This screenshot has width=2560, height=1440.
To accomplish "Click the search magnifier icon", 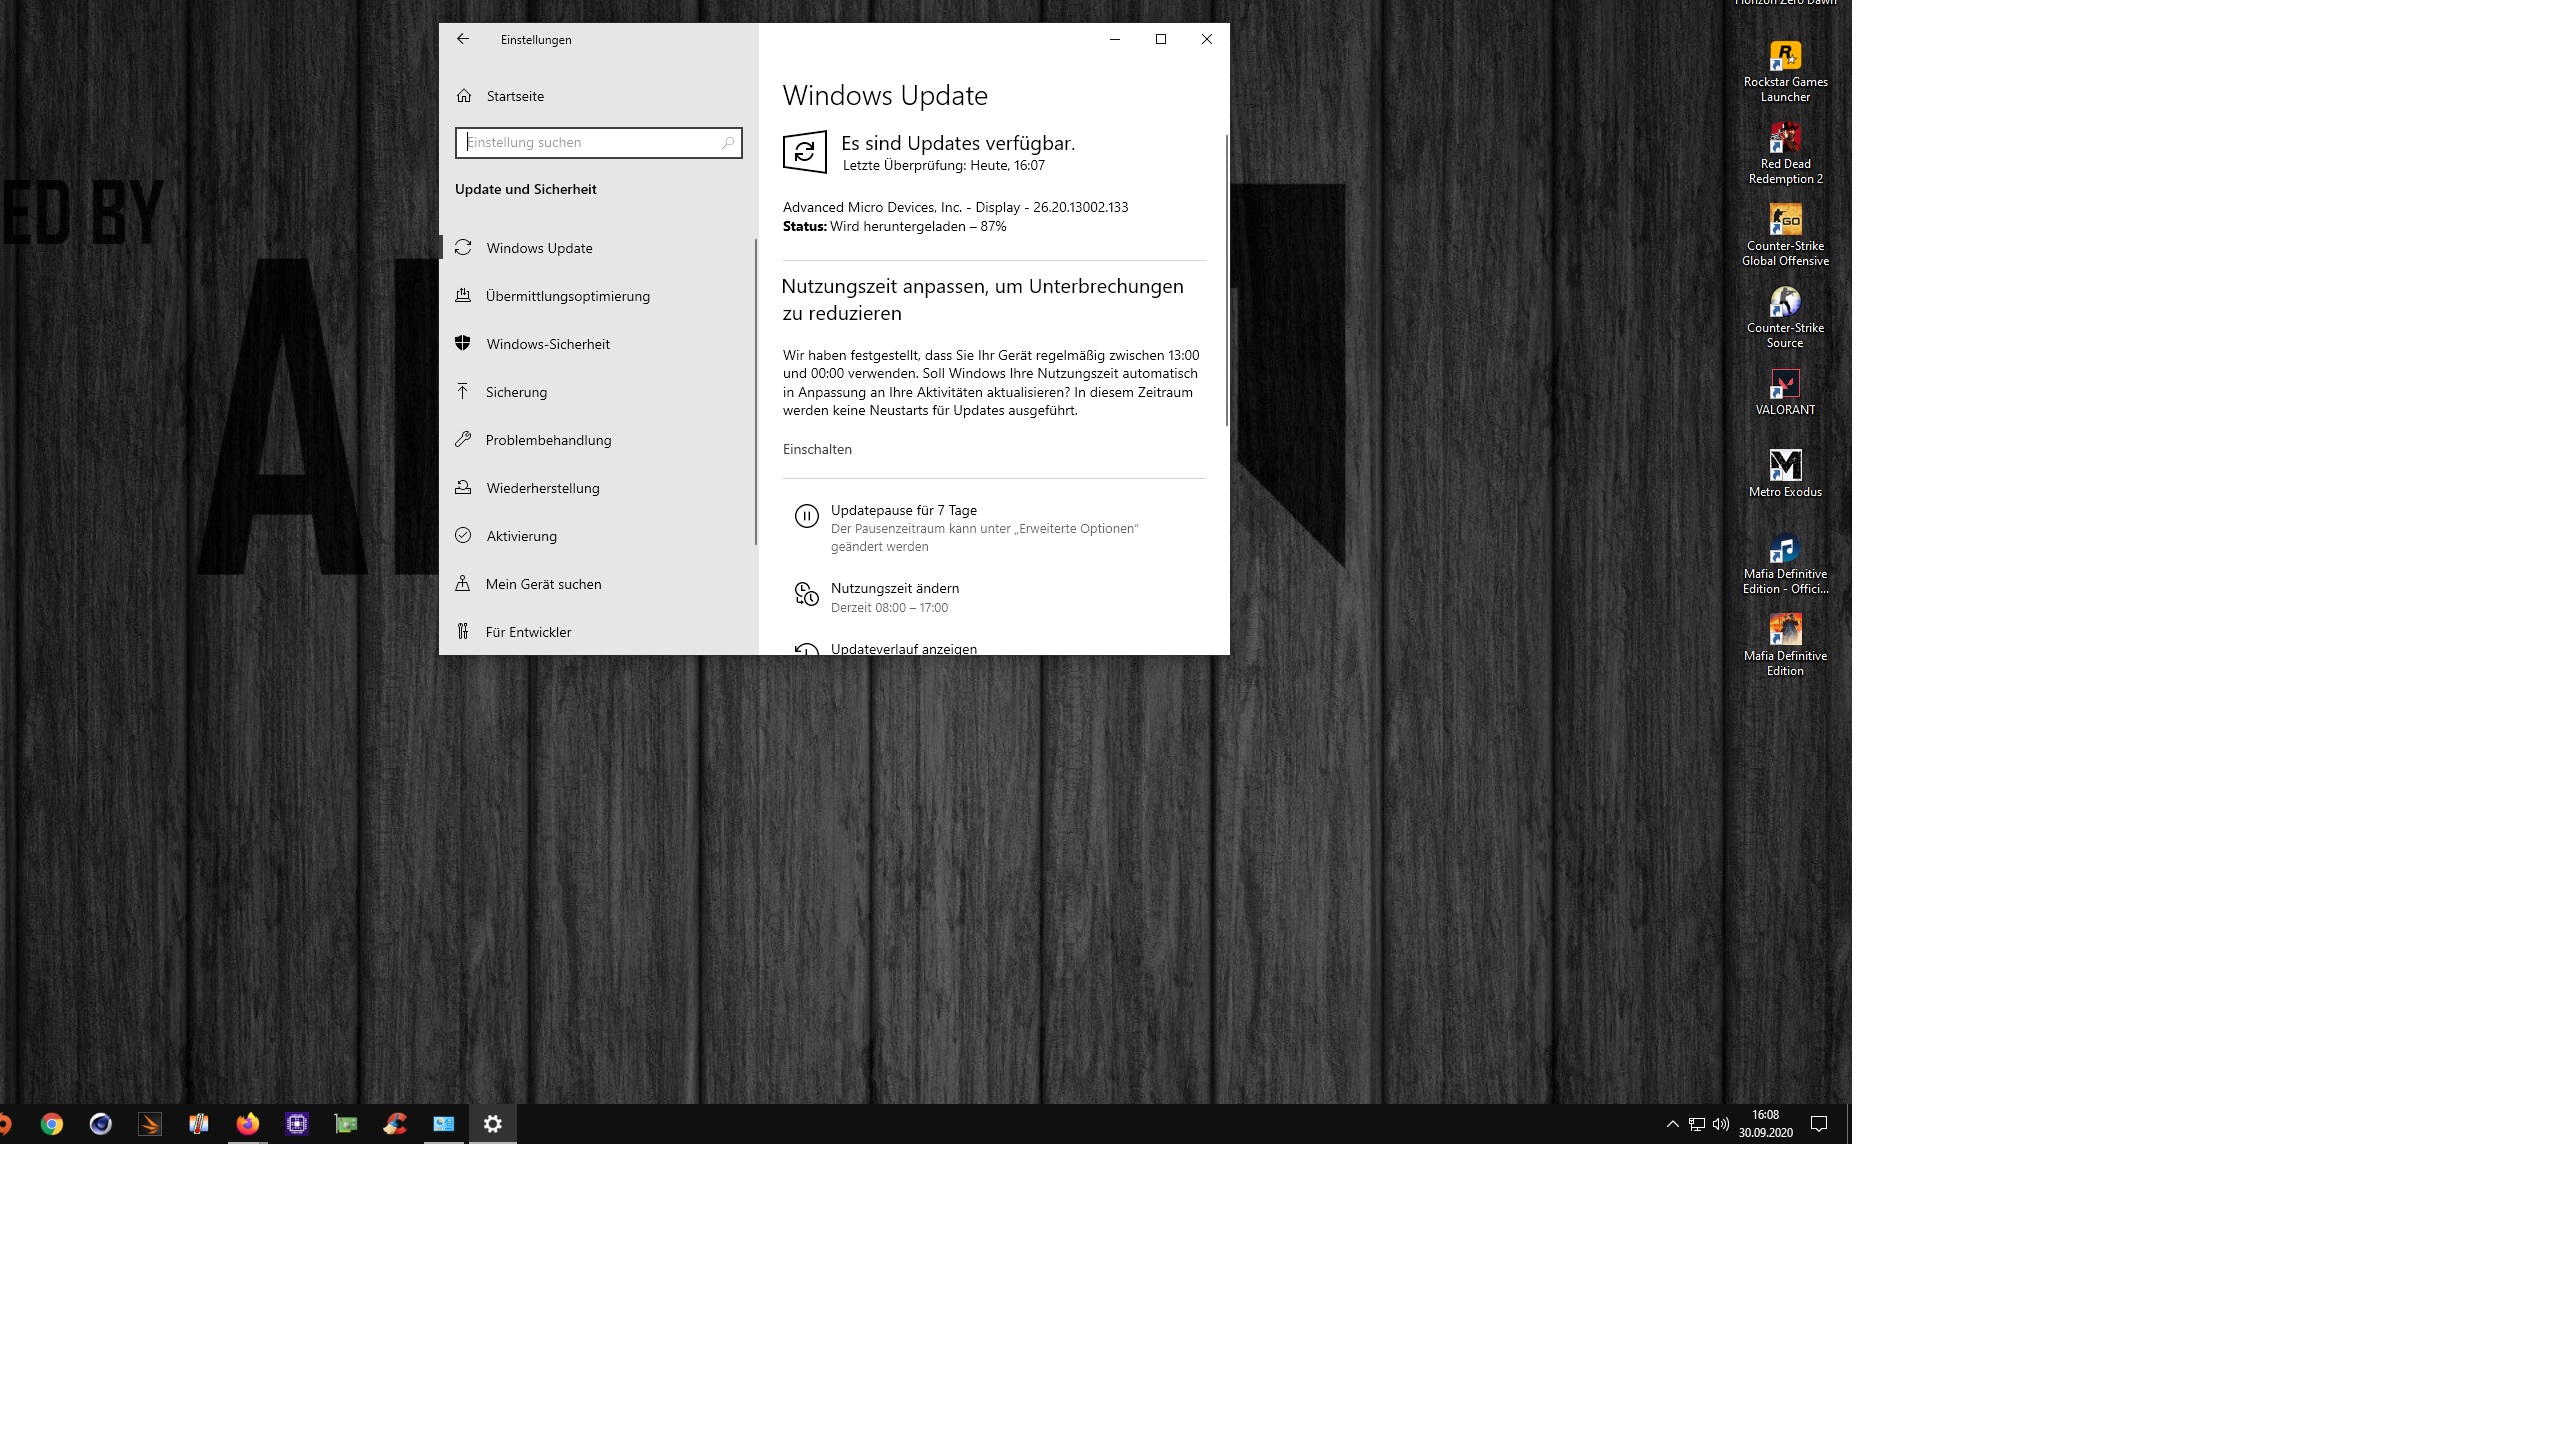I will (x=727, y=143).
